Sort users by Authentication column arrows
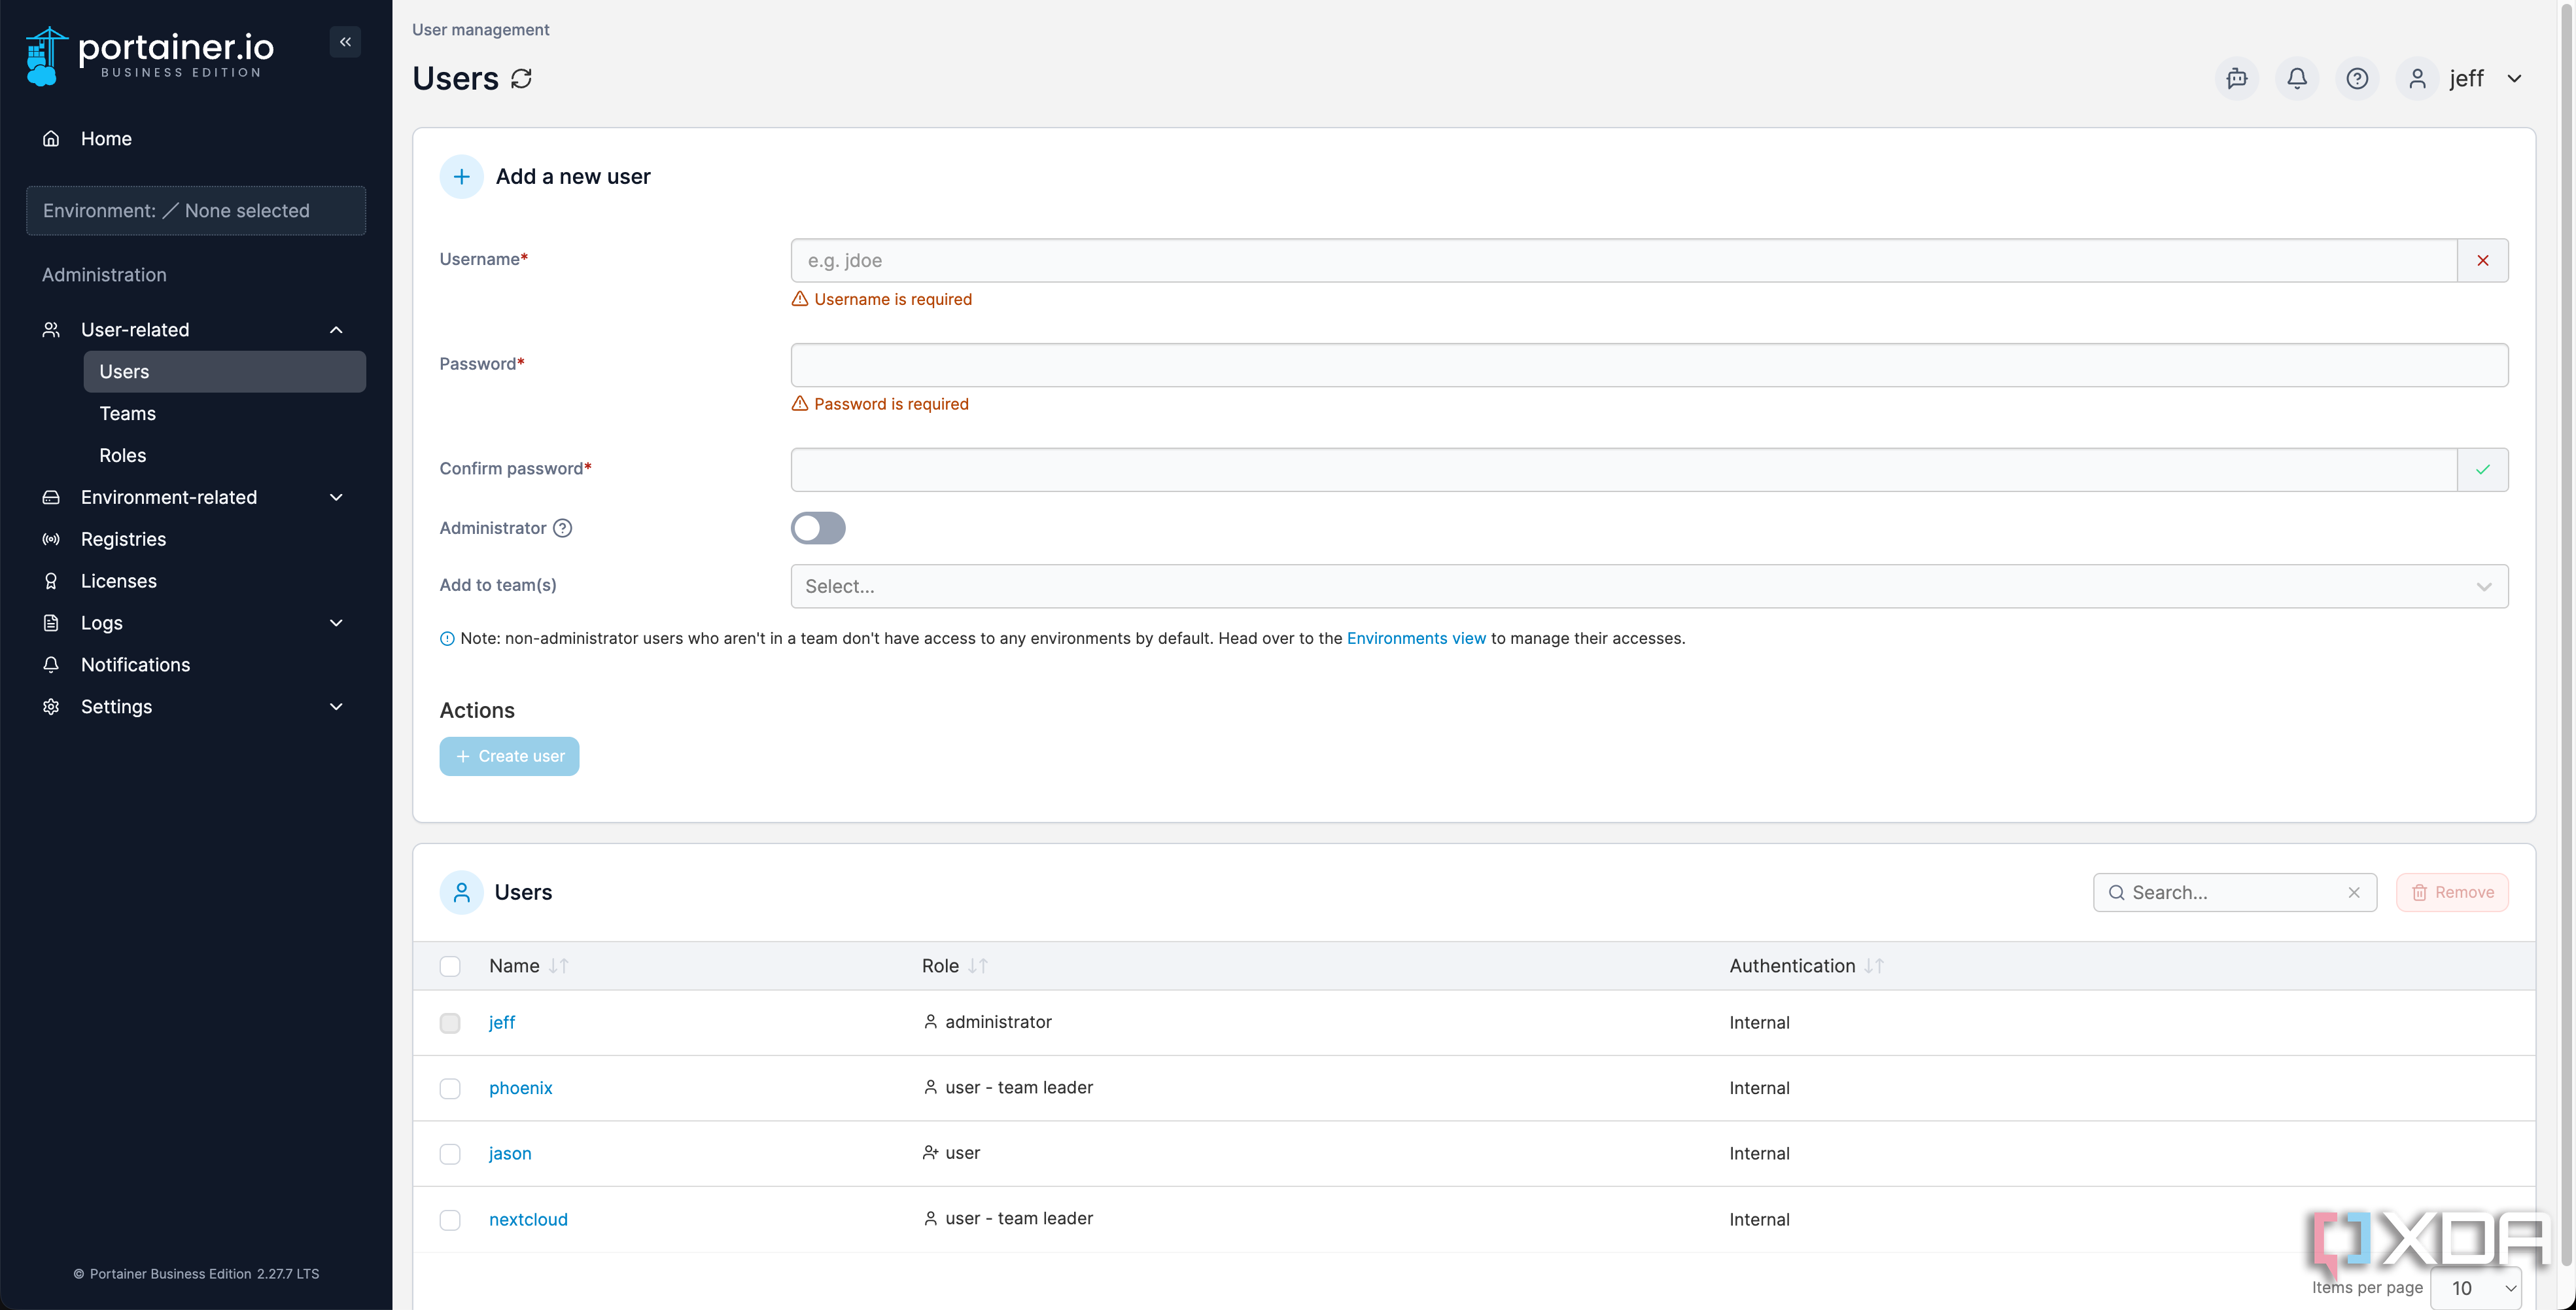Image resolution: width=2576 pixels, height=1310 pixels. pyautogui.click(x=1874, y=966)
